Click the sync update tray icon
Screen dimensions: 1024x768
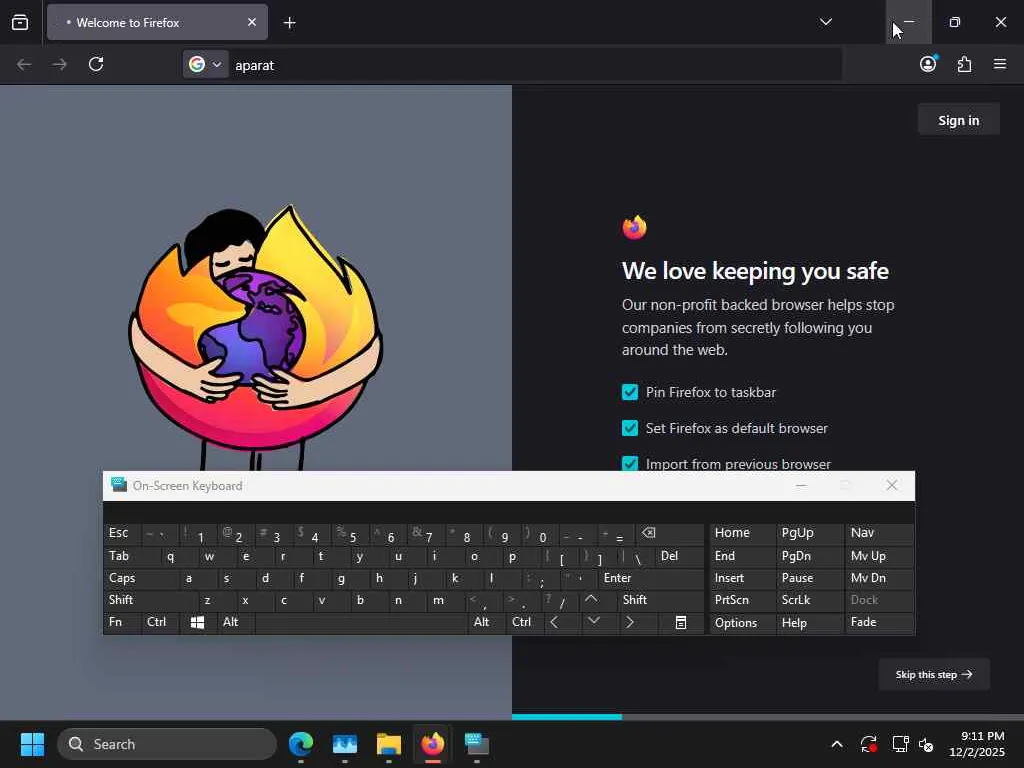point(869,744)
